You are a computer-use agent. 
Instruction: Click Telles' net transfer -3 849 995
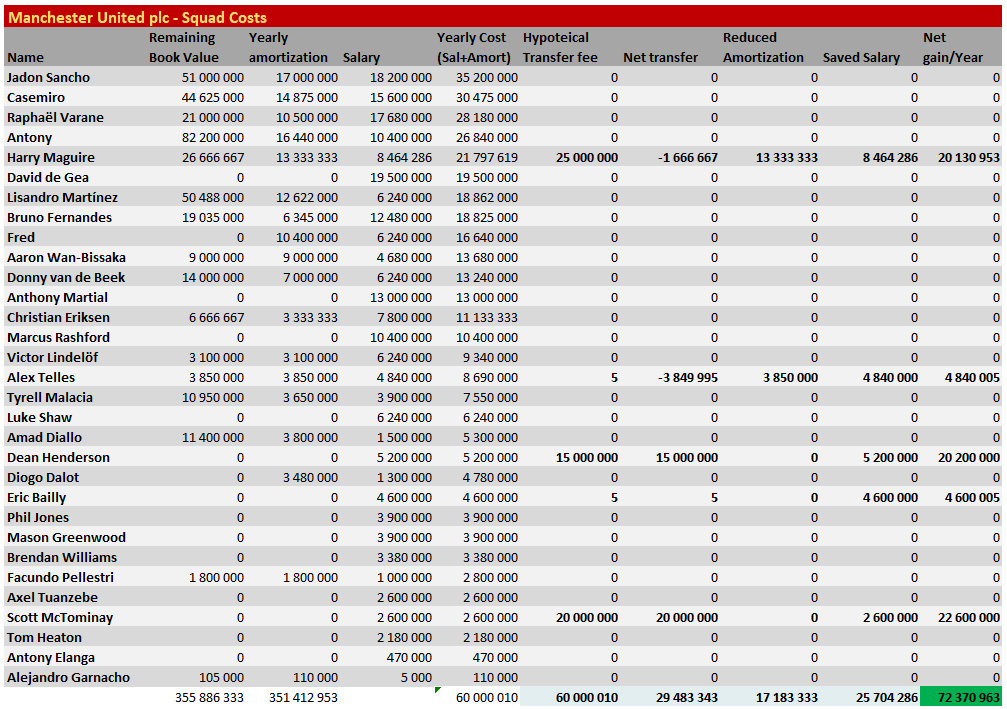687,377
